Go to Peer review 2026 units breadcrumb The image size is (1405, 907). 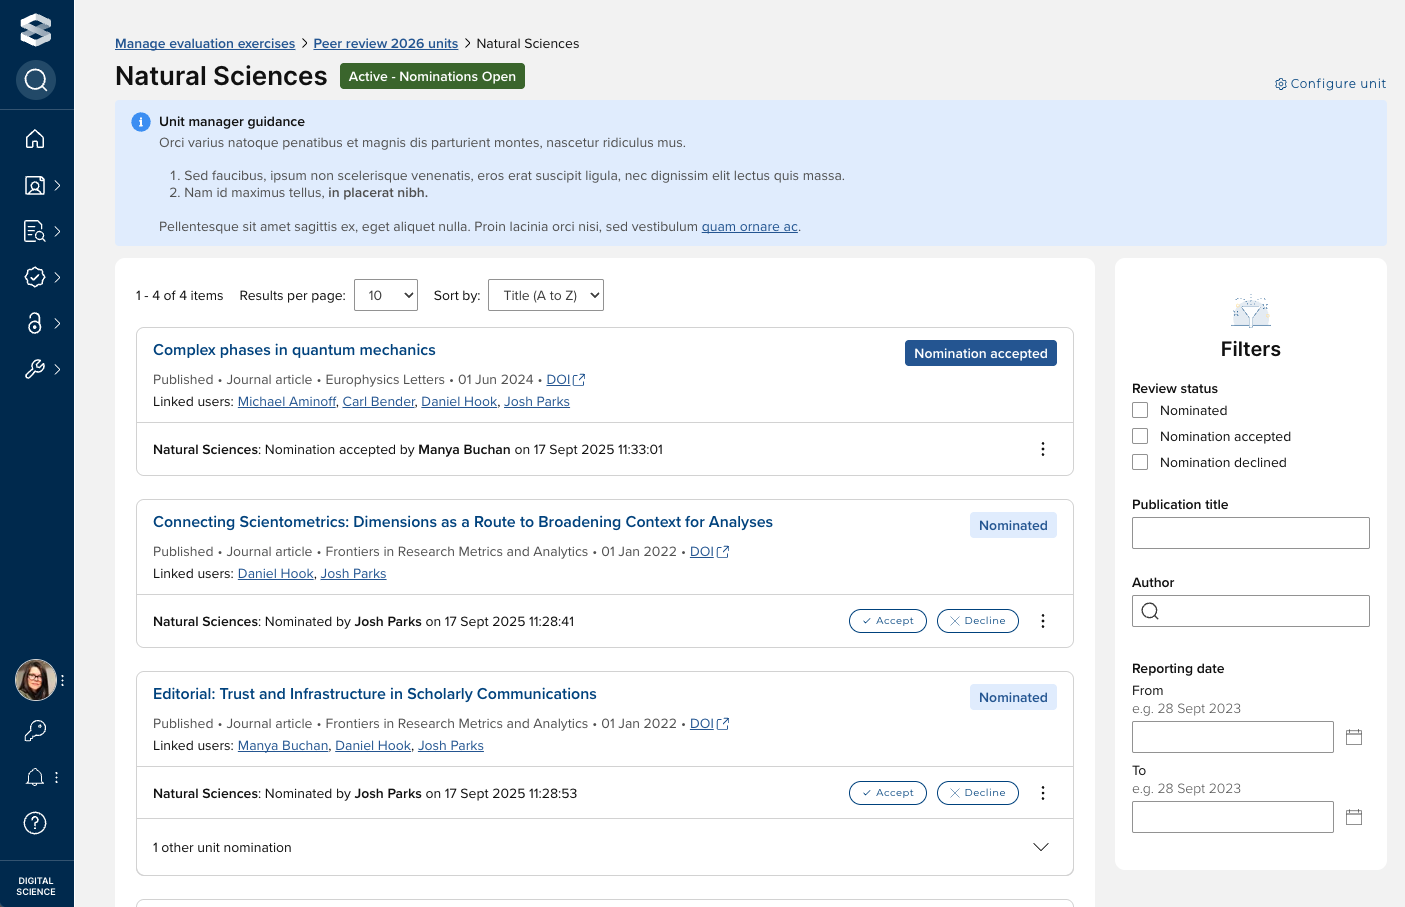click(385, 43)
